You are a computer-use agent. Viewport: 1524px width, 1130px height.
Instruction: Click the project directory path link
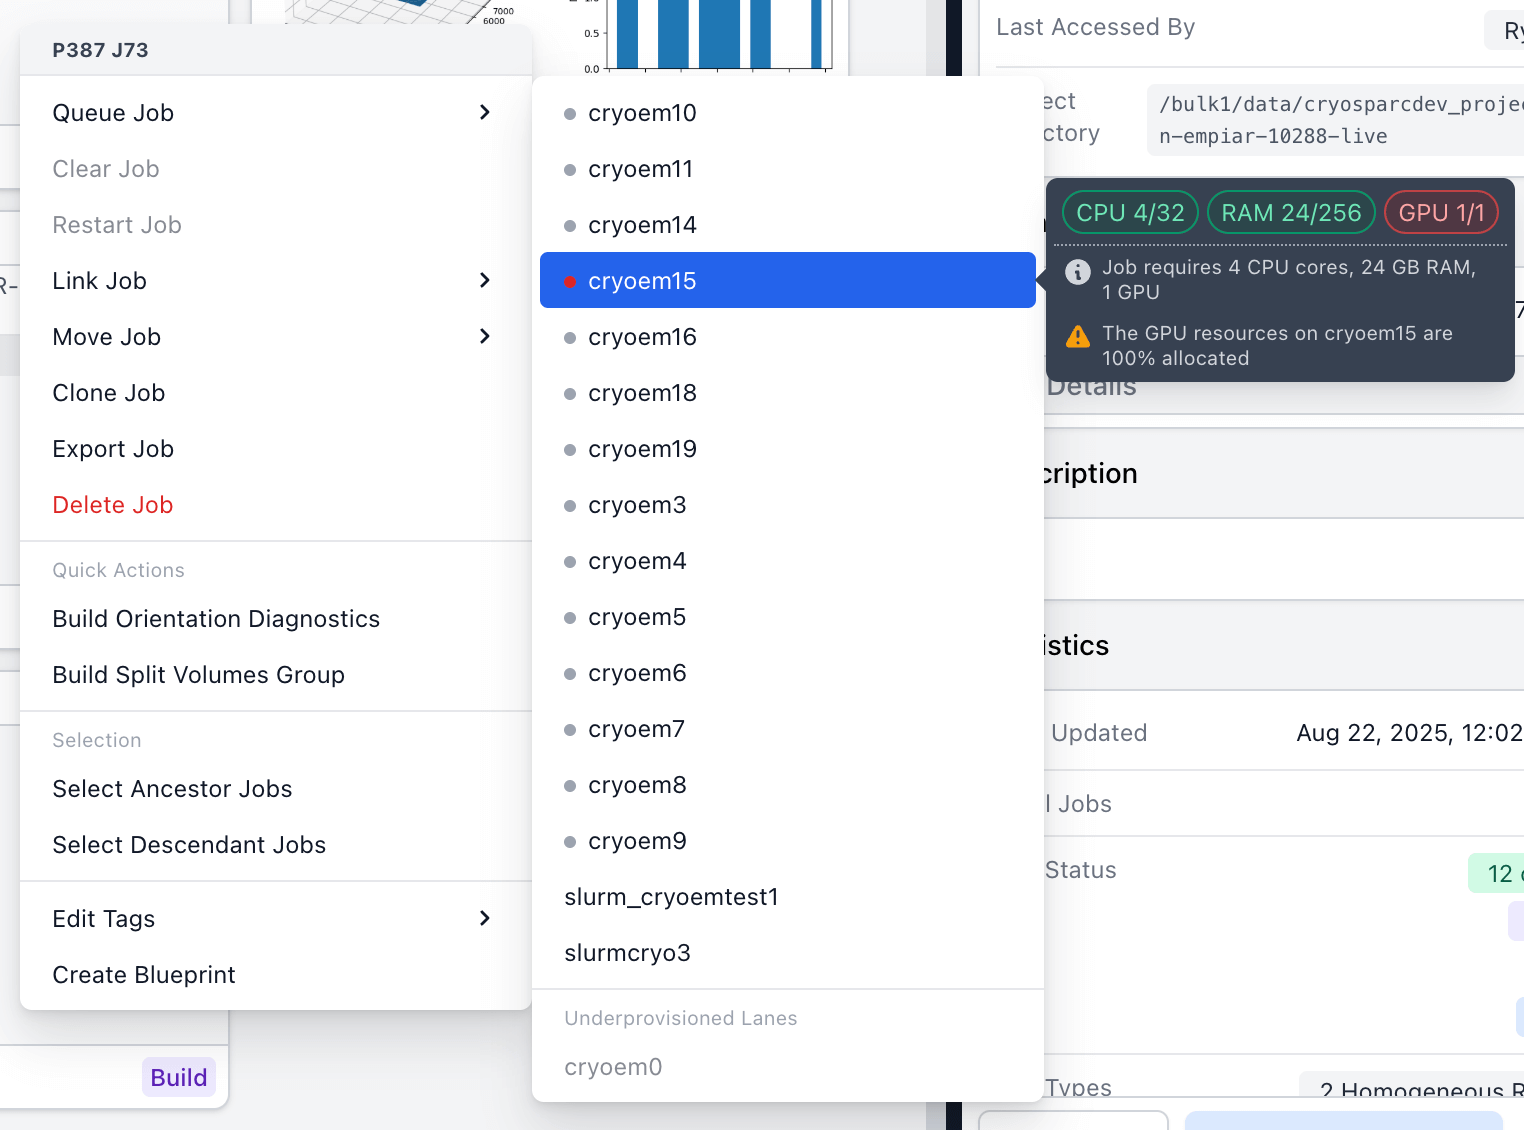1340,120
